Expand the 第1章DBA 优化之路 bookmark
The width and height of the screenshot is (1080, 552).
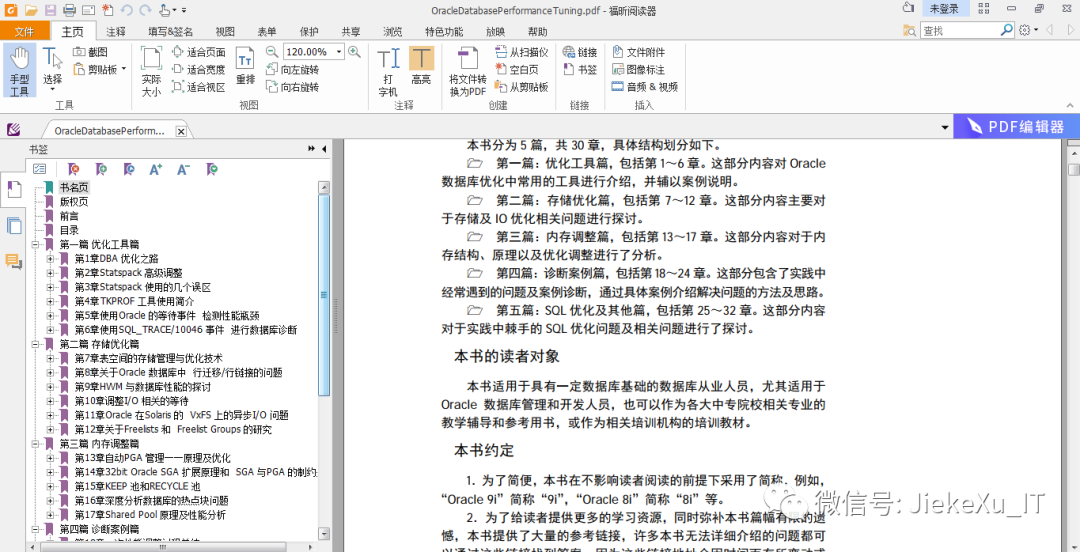coord(51,259)
